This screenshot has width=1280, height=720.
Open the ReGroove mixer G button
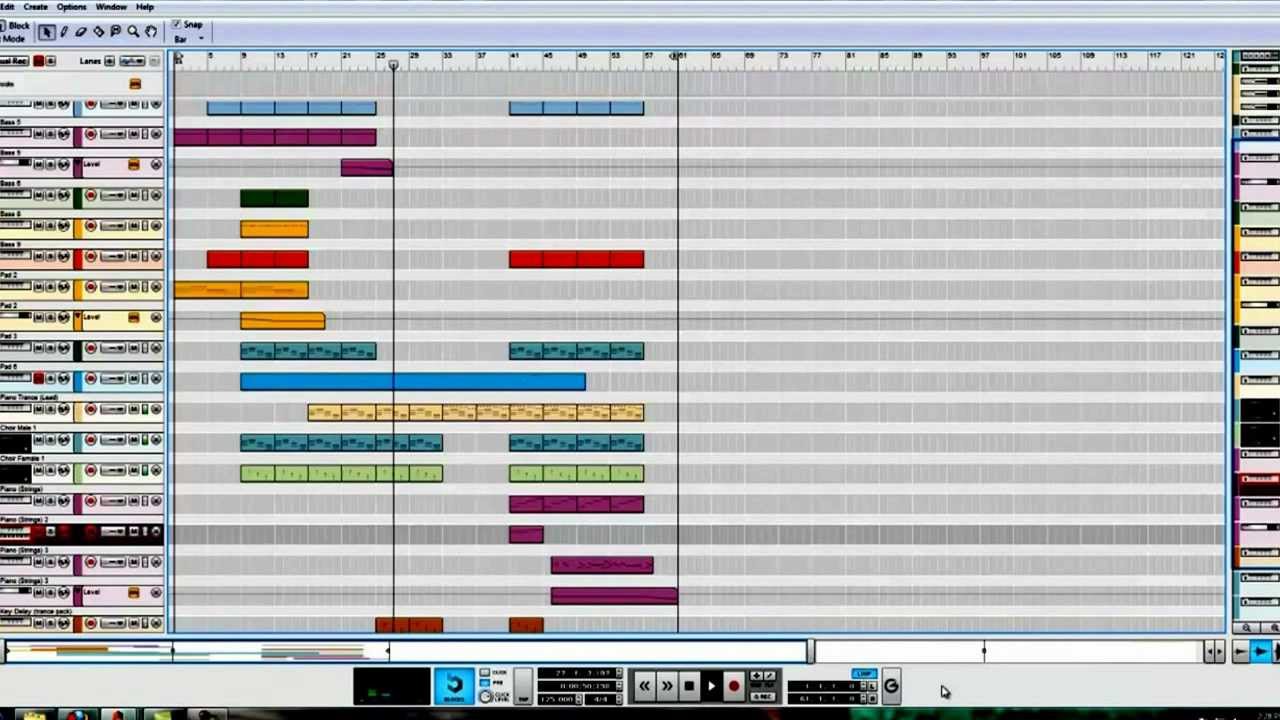[x=891, y=686]
